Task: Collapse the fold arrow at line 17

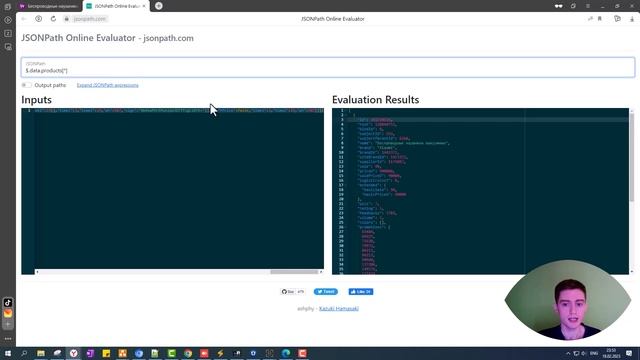Action: pyautogui.click(x=347, y=185)
